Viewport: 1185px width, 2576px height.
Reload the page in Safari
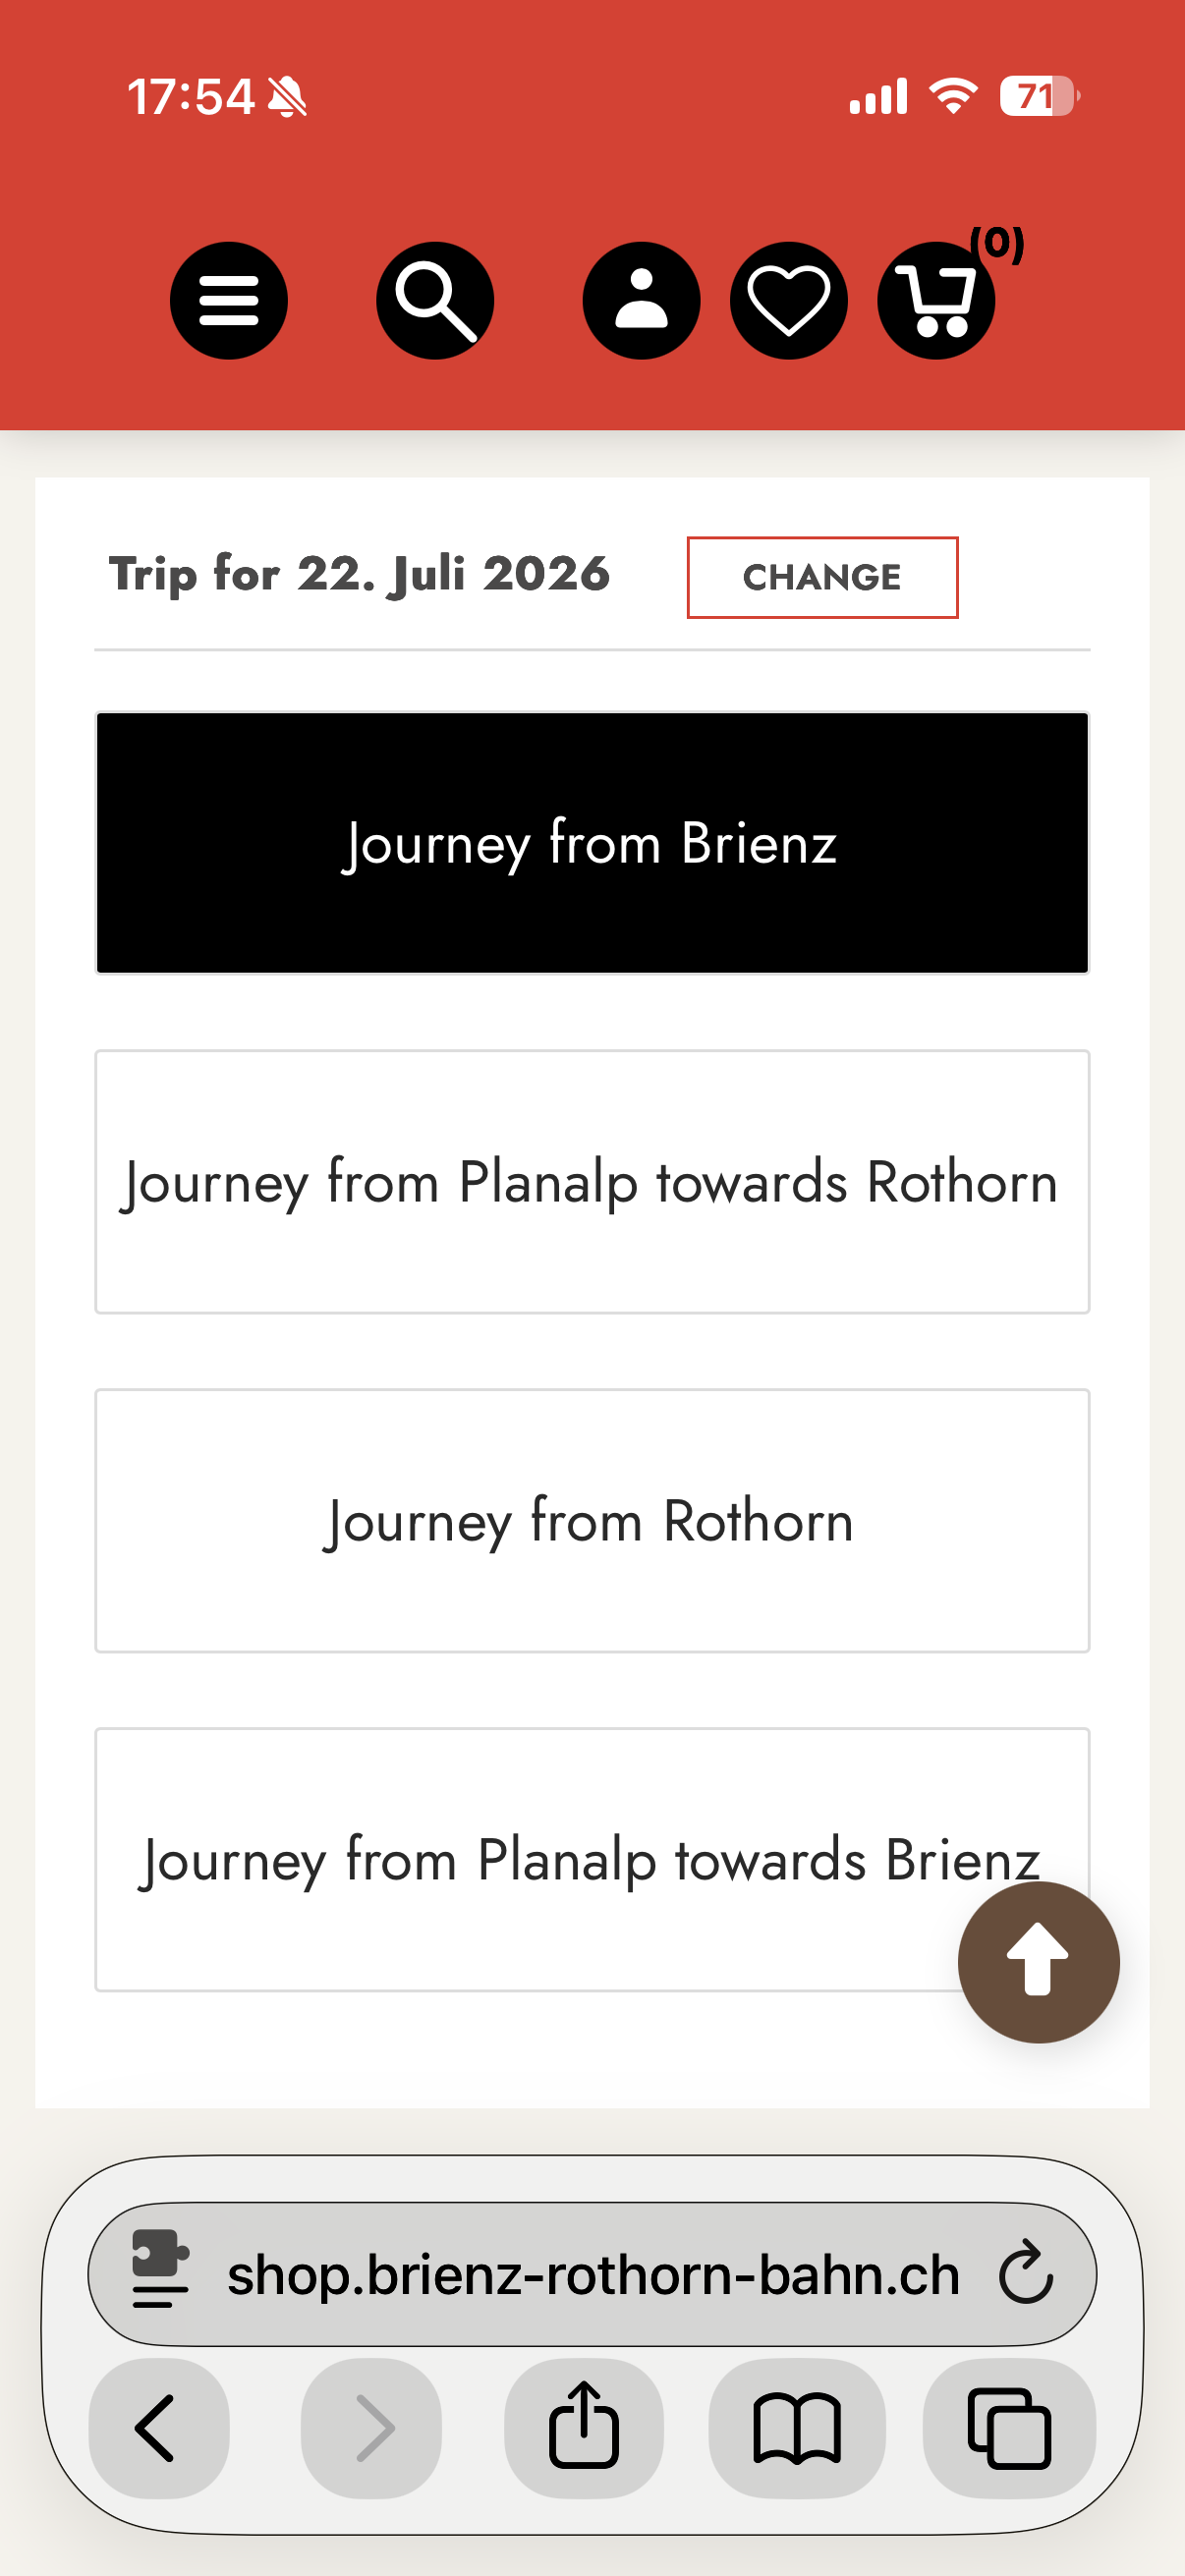(x=1026, y=2274)
